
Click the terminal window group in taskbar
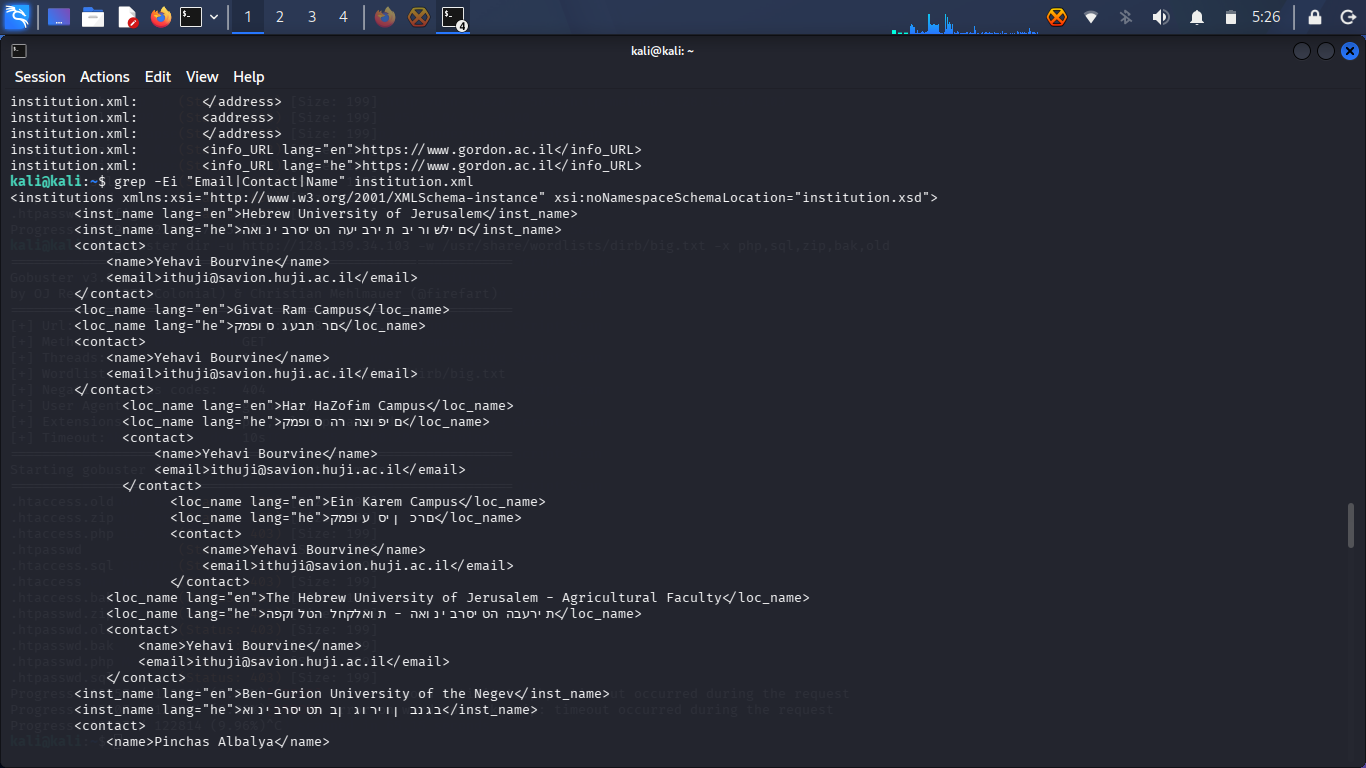pos(455,17)
